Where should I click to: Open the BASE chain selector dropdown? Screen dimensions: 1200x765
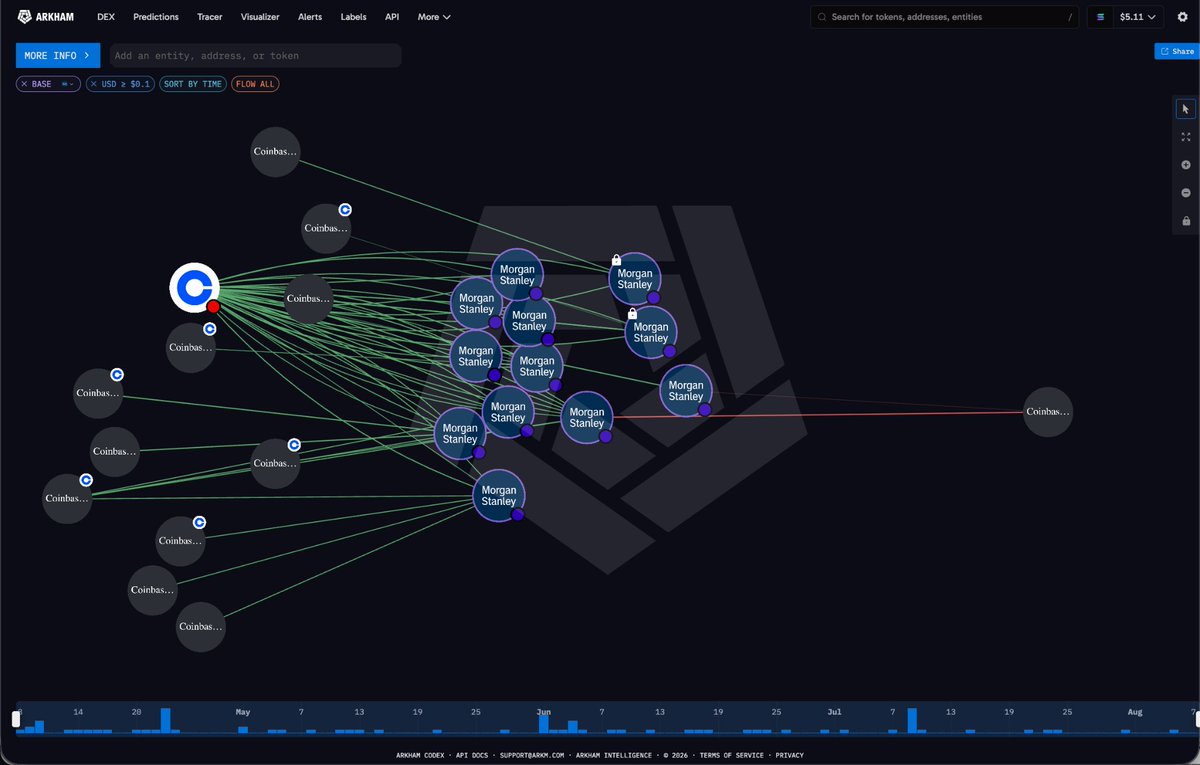click(x=69, y=84)
